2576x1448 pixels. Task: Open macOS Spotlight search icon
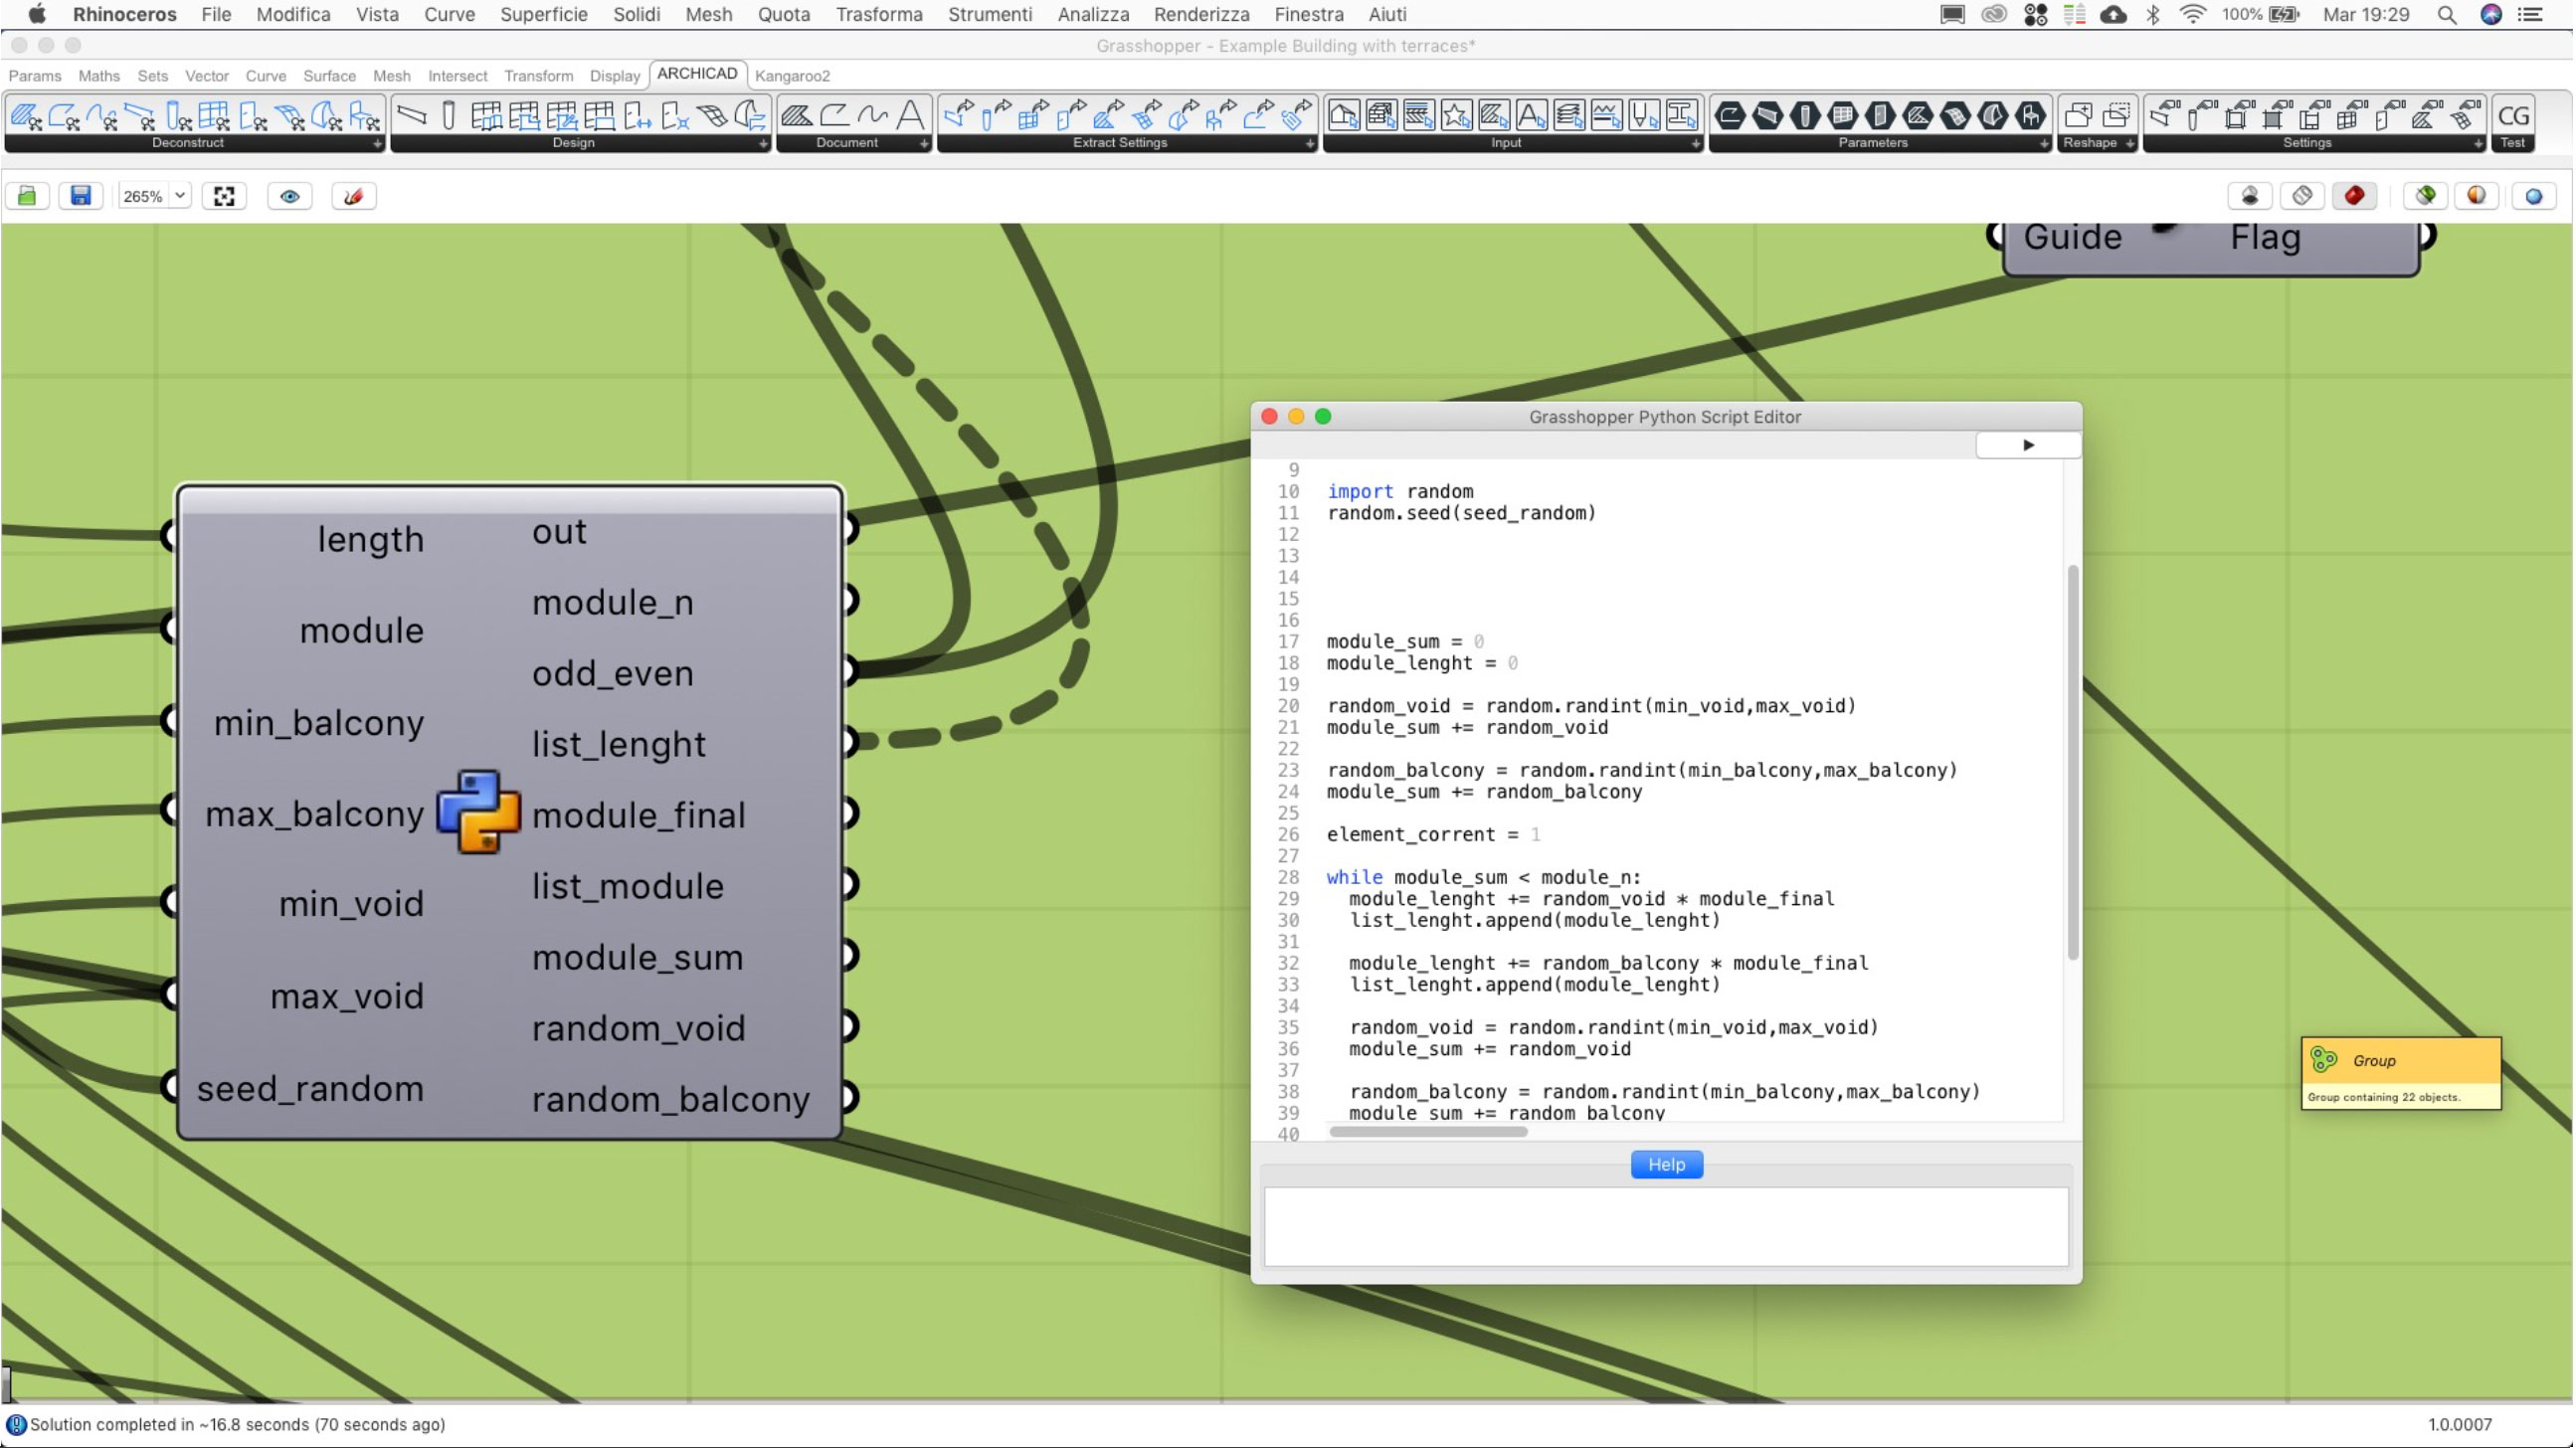pos(2447,14)
